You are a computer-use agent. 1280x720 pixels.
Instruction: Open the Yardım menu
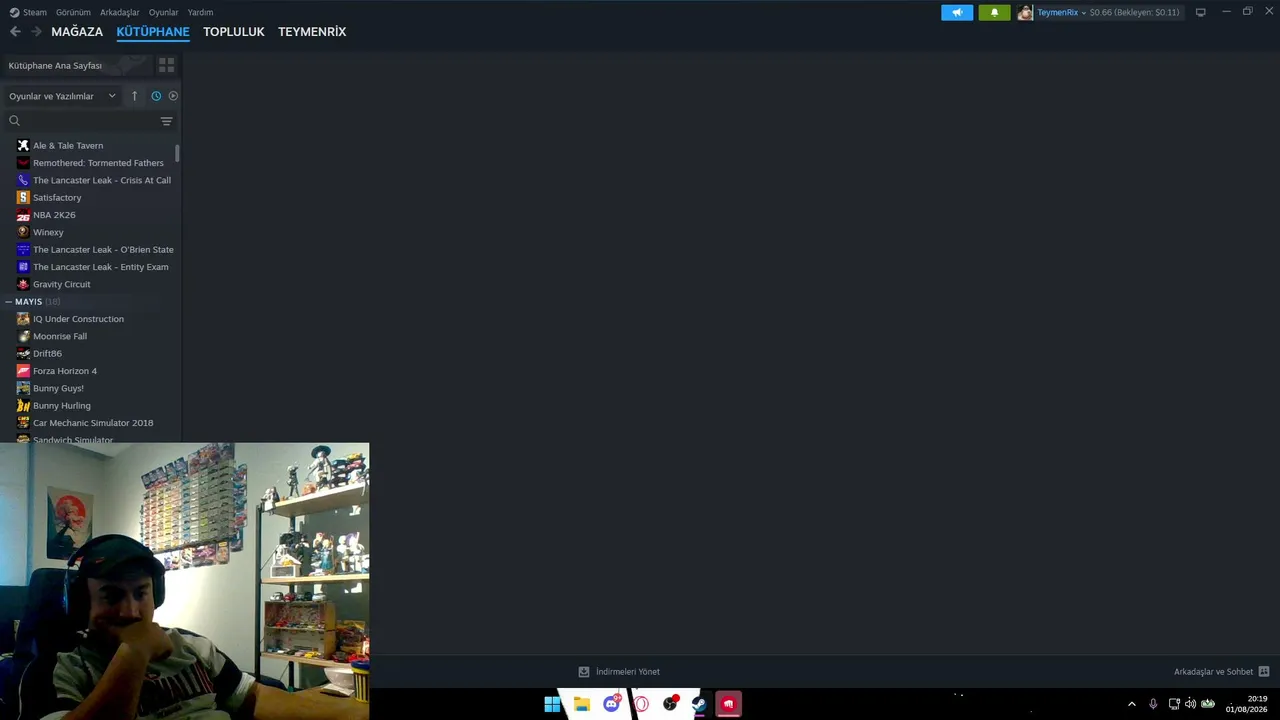point(200,12)
